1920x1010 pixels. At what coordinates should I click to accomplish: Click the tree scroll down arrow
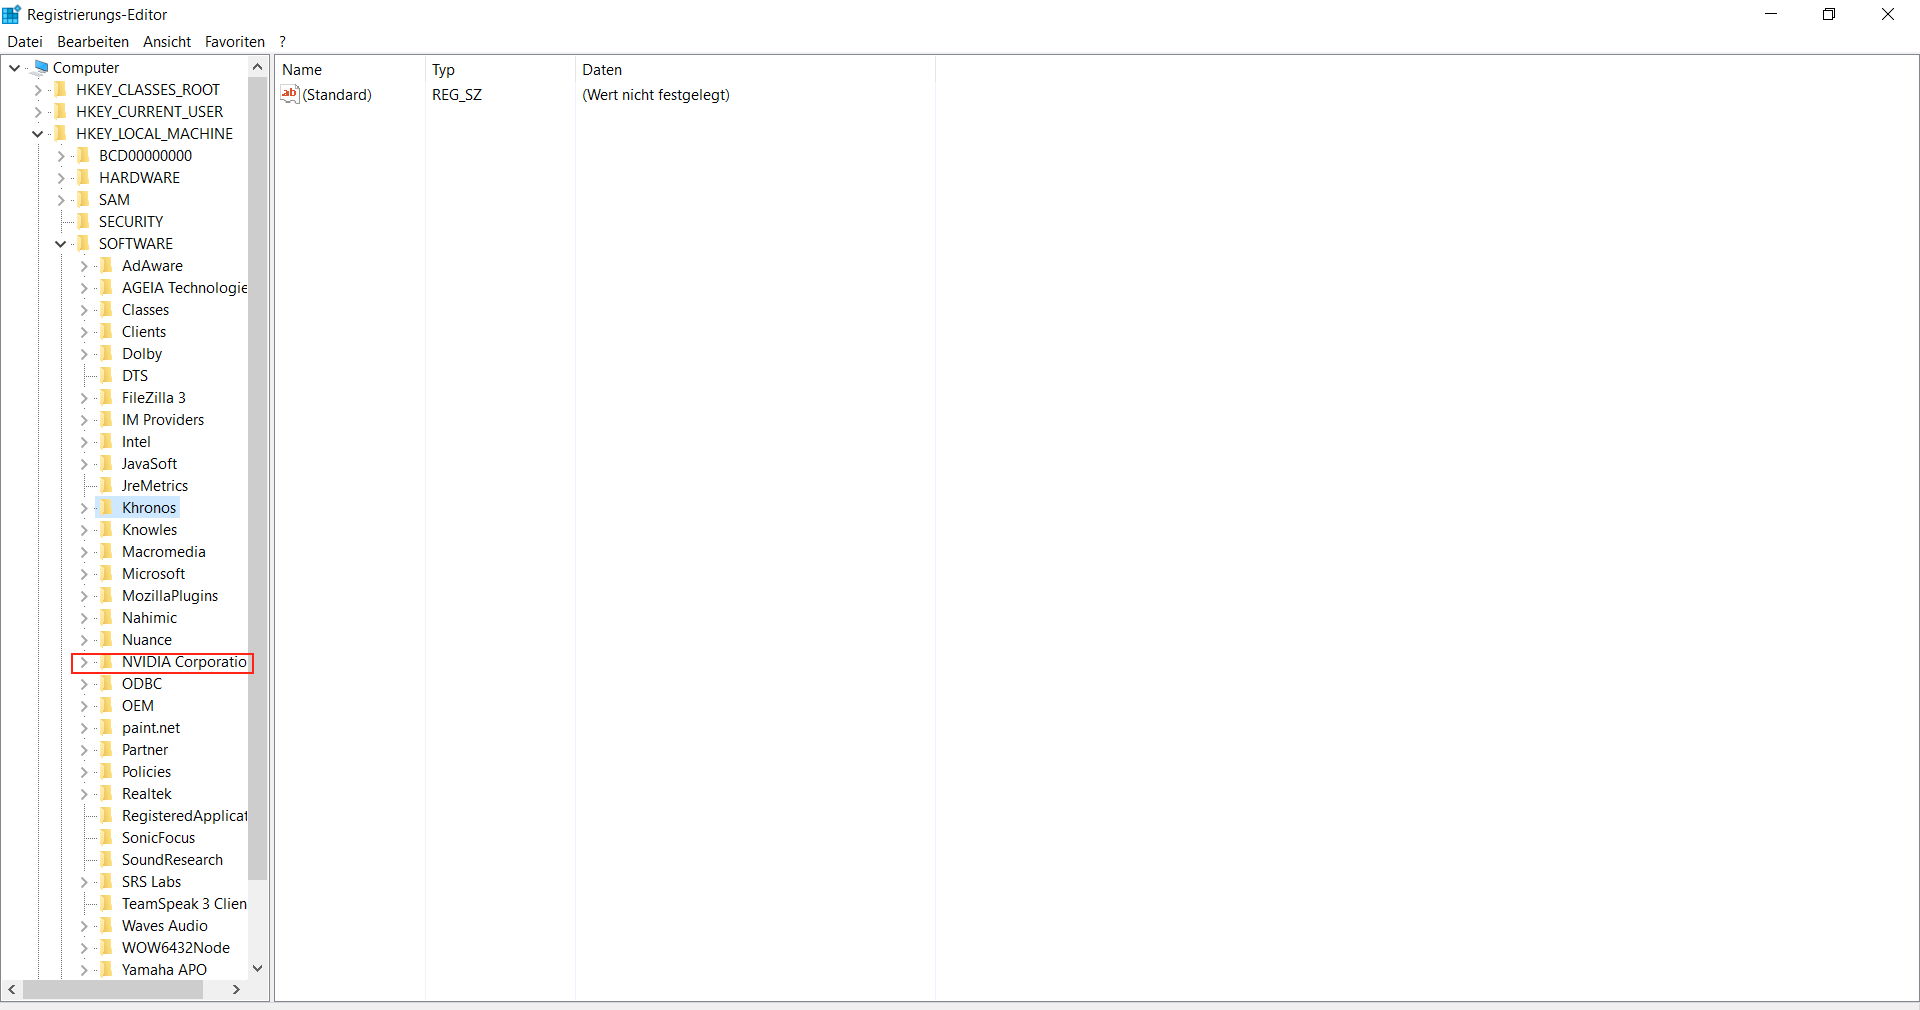[257, 968]
